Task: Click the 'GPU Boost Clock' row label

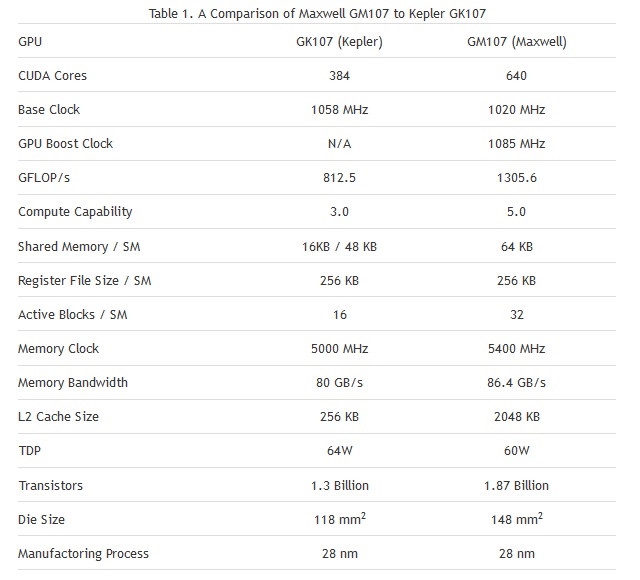Action: pyautogui.click(x=65, y=143)
